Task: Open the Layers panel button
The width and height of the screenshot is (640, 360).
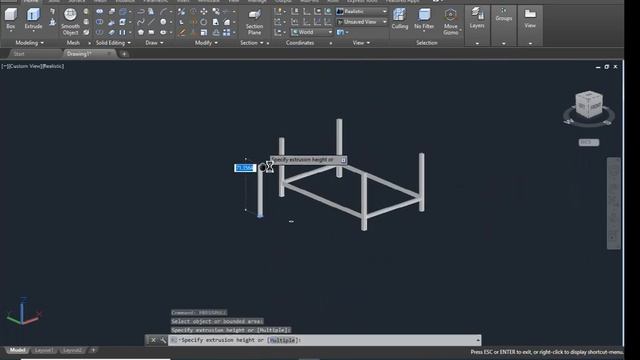Action: 477,19
